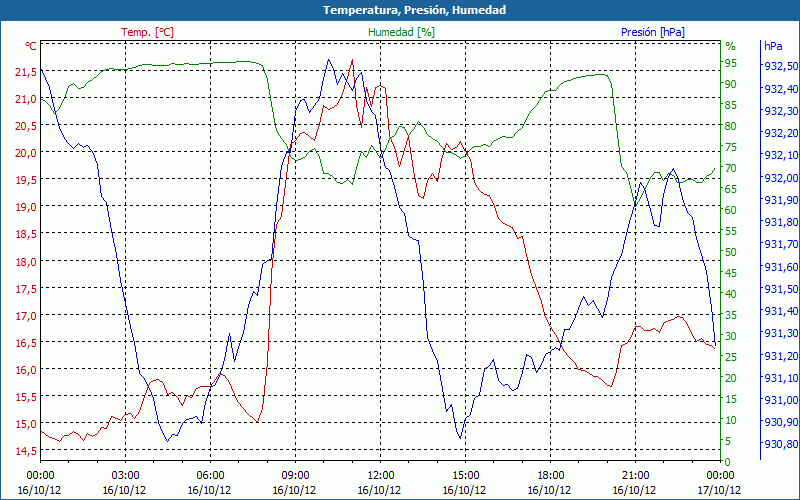Click the 931,90 pressure axis value

click(x=781, y=199)
